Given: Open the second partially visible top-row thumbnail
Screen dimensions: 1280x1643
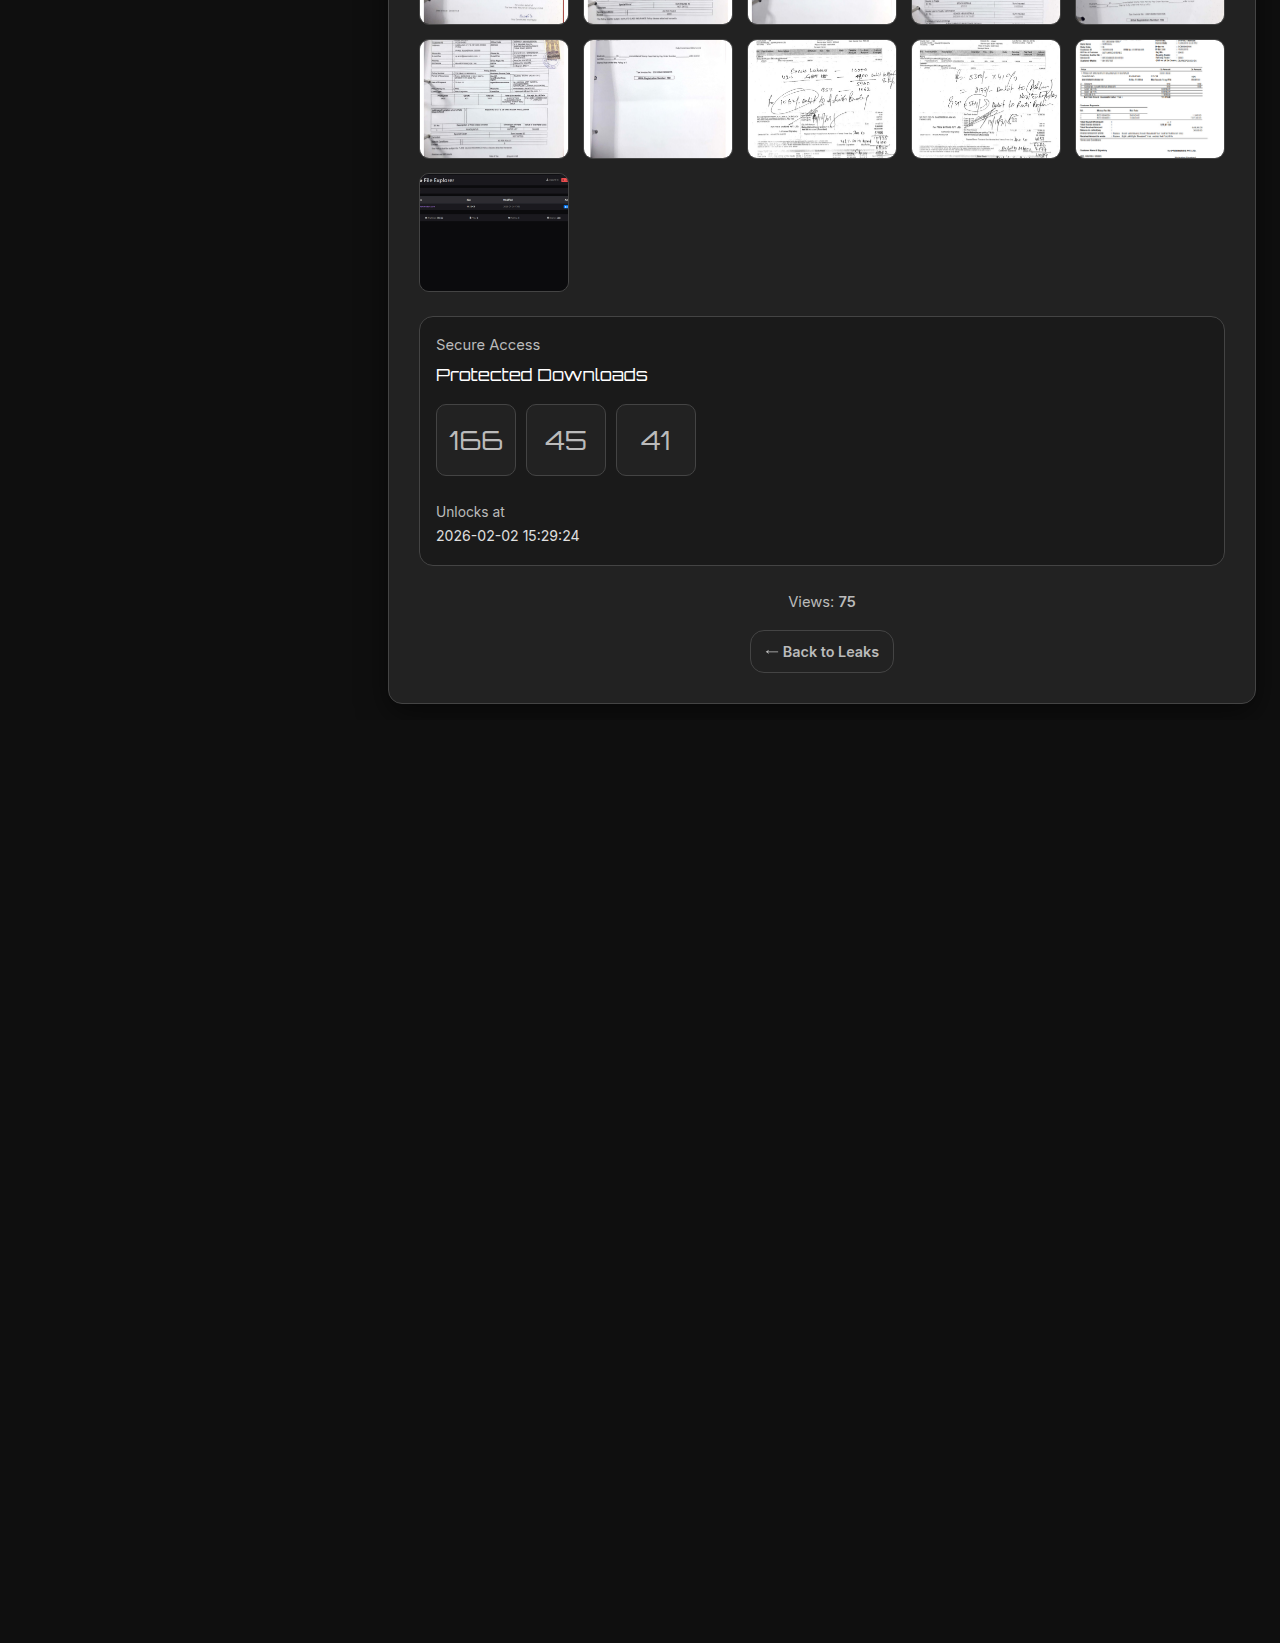Looking at the screenshot, I should coord(658,12).
